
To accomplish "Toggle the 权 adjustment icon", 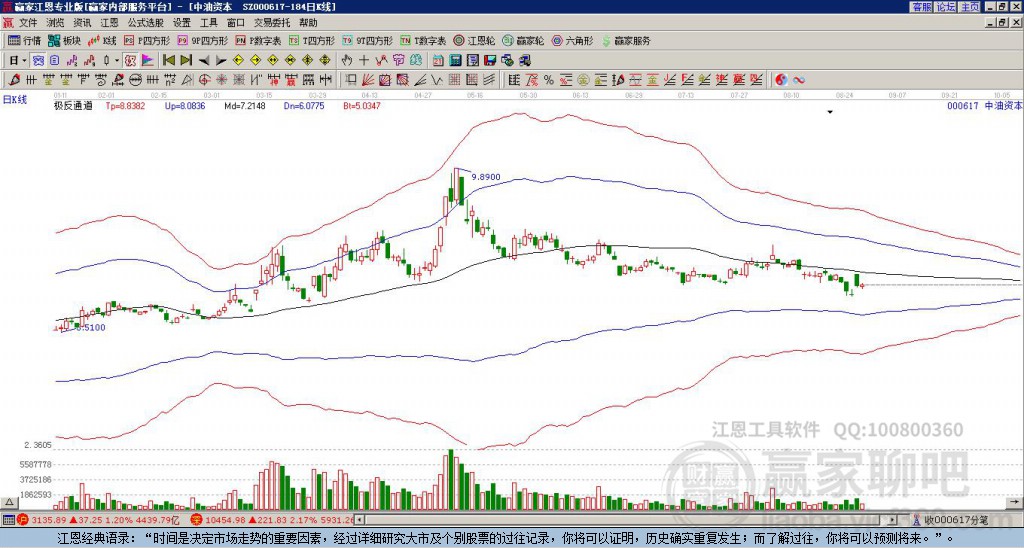I will (130, 61).
